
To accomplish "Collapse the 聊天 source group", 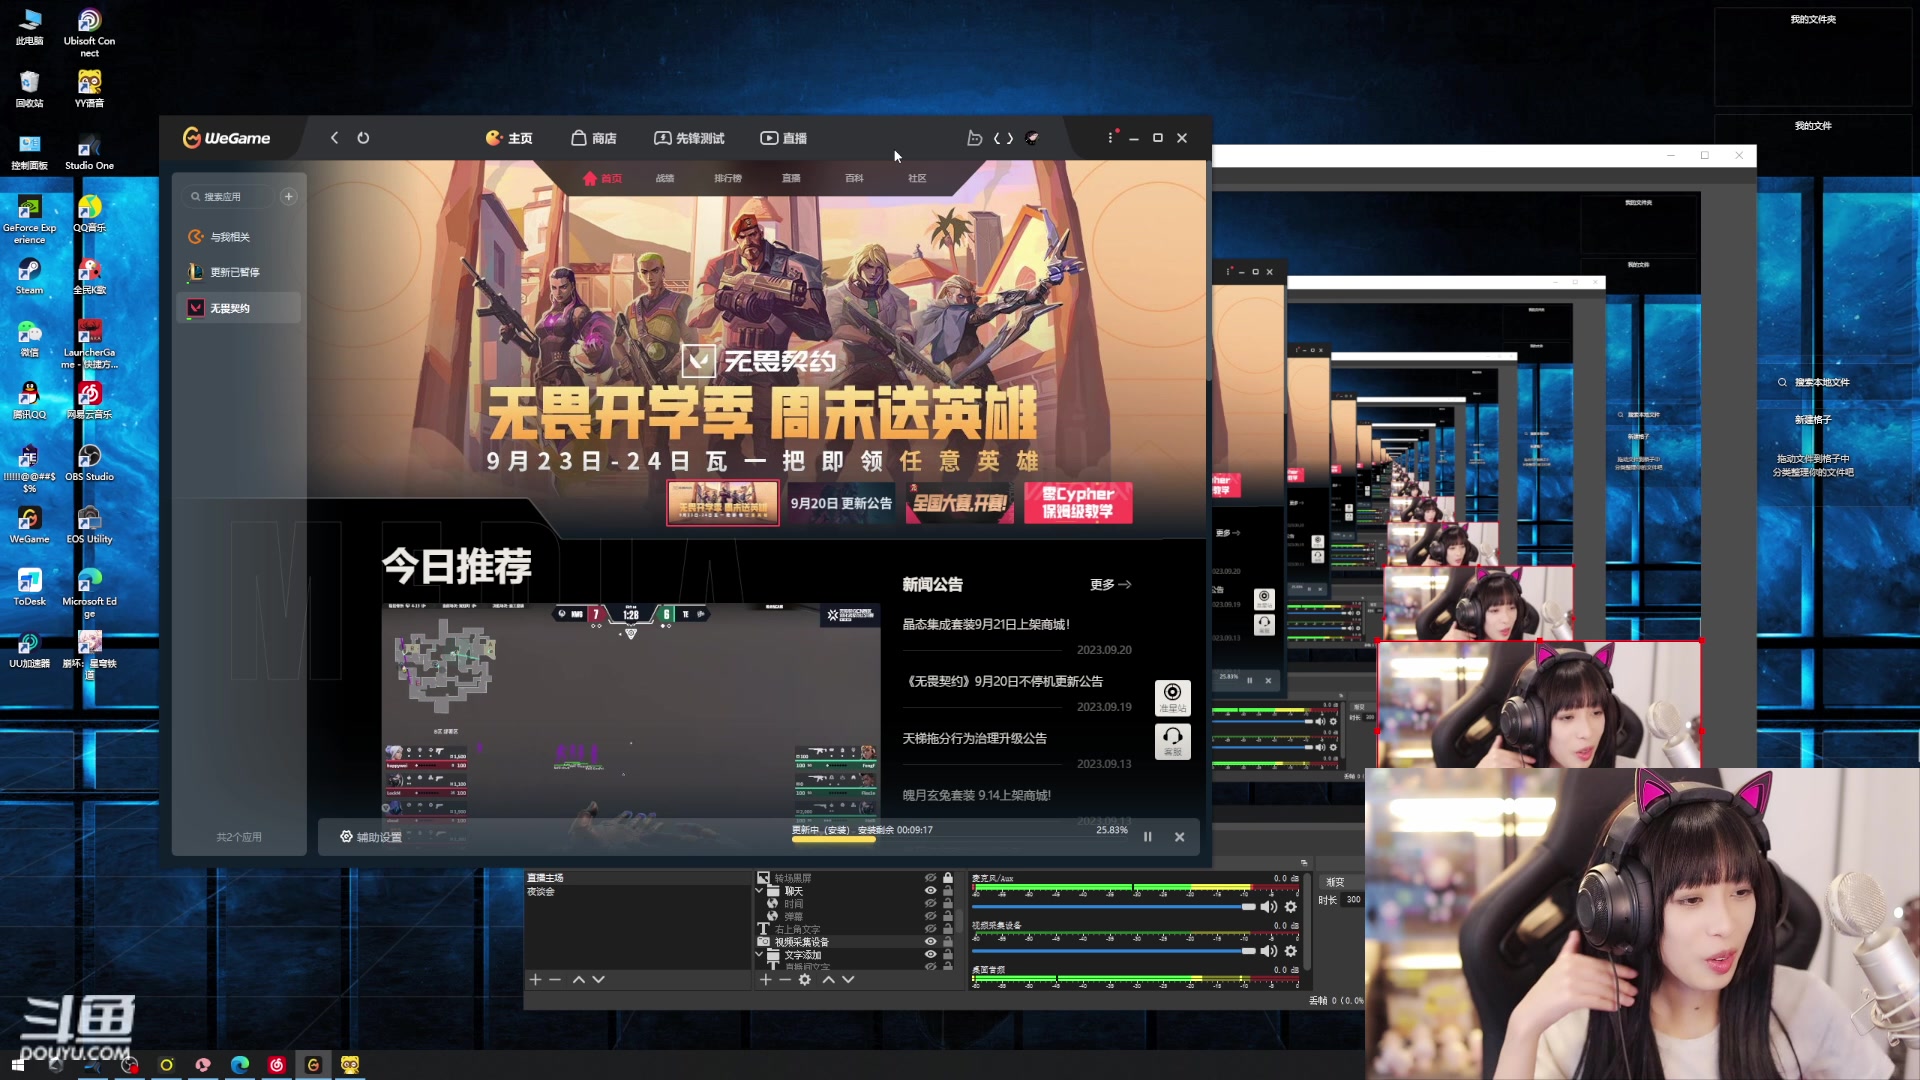I will [759, 891].
